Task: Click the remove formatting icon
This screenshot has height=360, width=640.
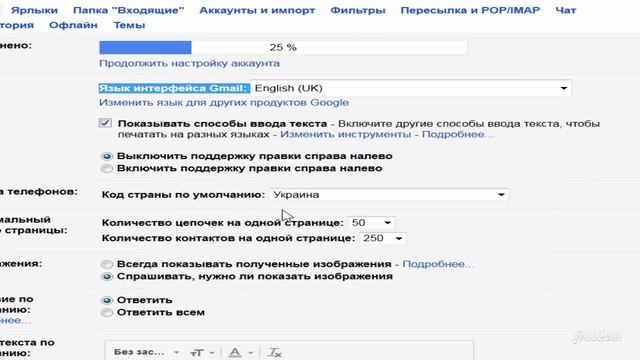Action: tap(275, 353)
